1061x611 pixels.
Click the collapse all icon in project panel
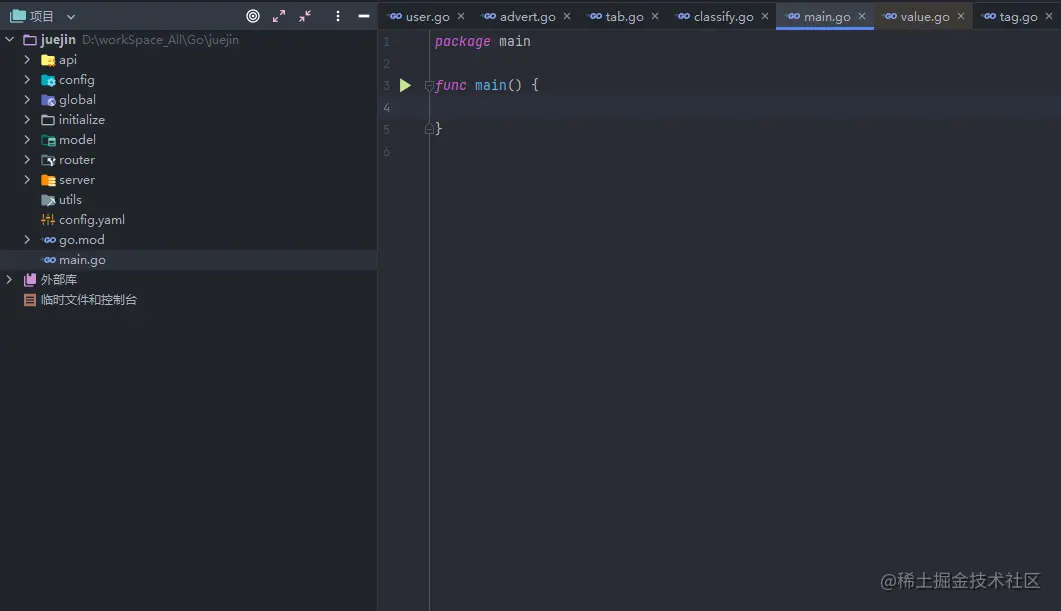305,16
